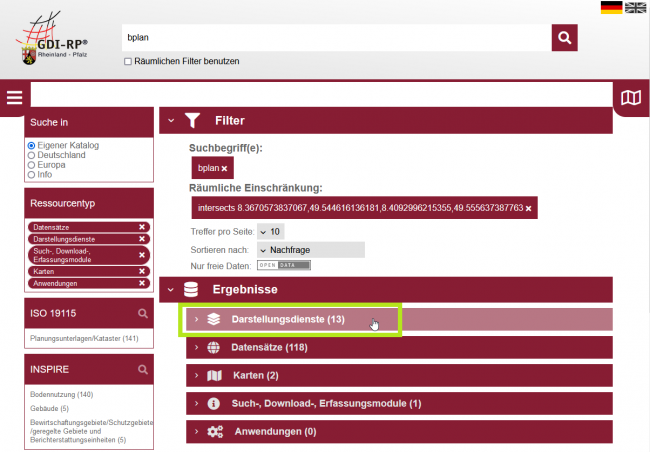Image resolution: width=650 pixels, height=452 pixels.
Task: Remove the Darstellungsdienste resource type filter
Action: tap(142, 239)
